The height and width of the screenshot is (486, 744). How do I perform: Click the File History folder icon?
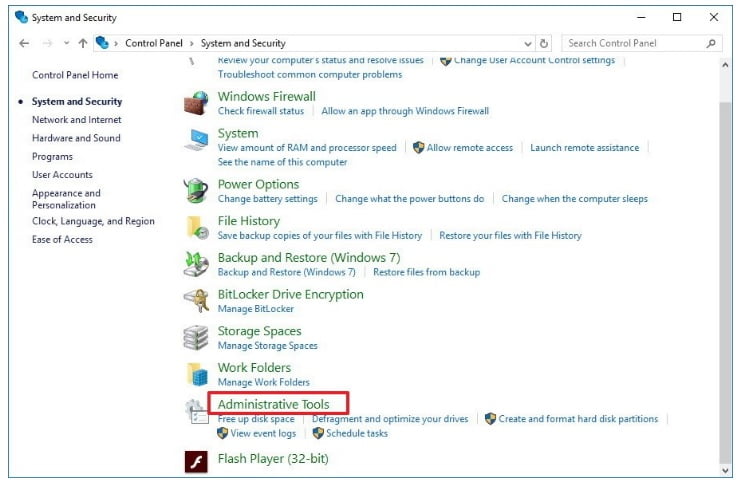tap(196, 227)
